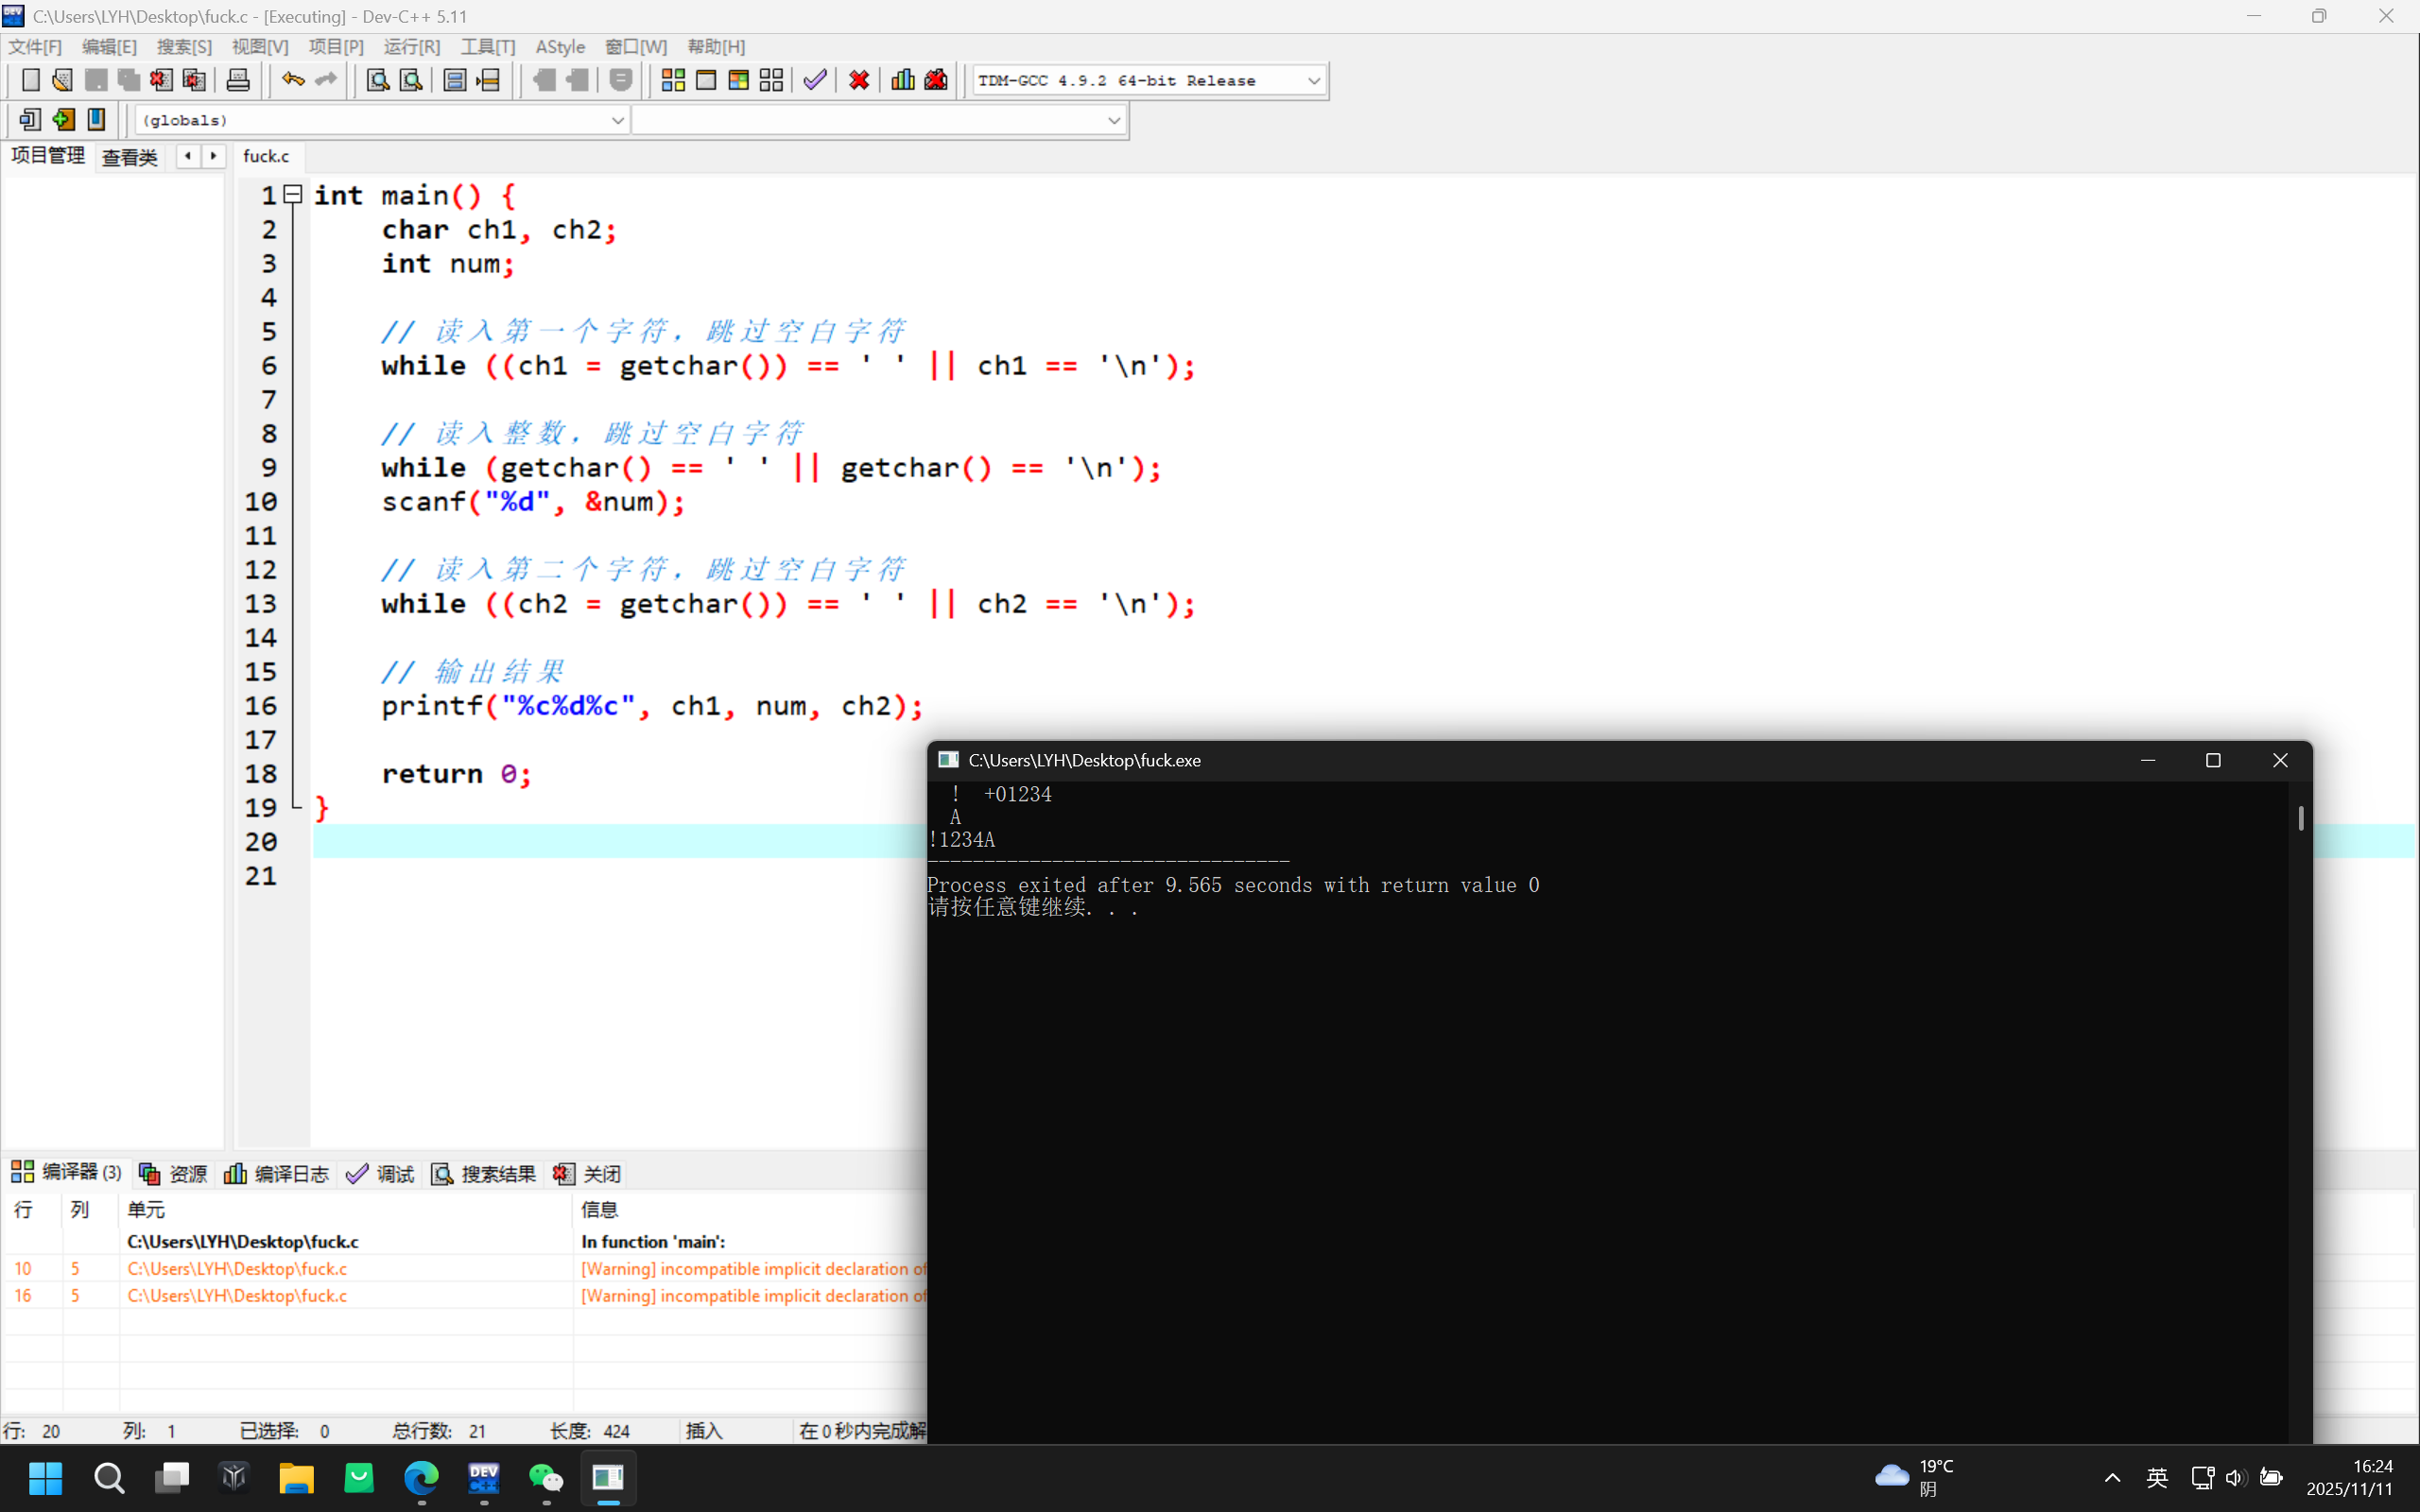
Task: Click the New file toolbar icon
Action: (x=30, y=80)
